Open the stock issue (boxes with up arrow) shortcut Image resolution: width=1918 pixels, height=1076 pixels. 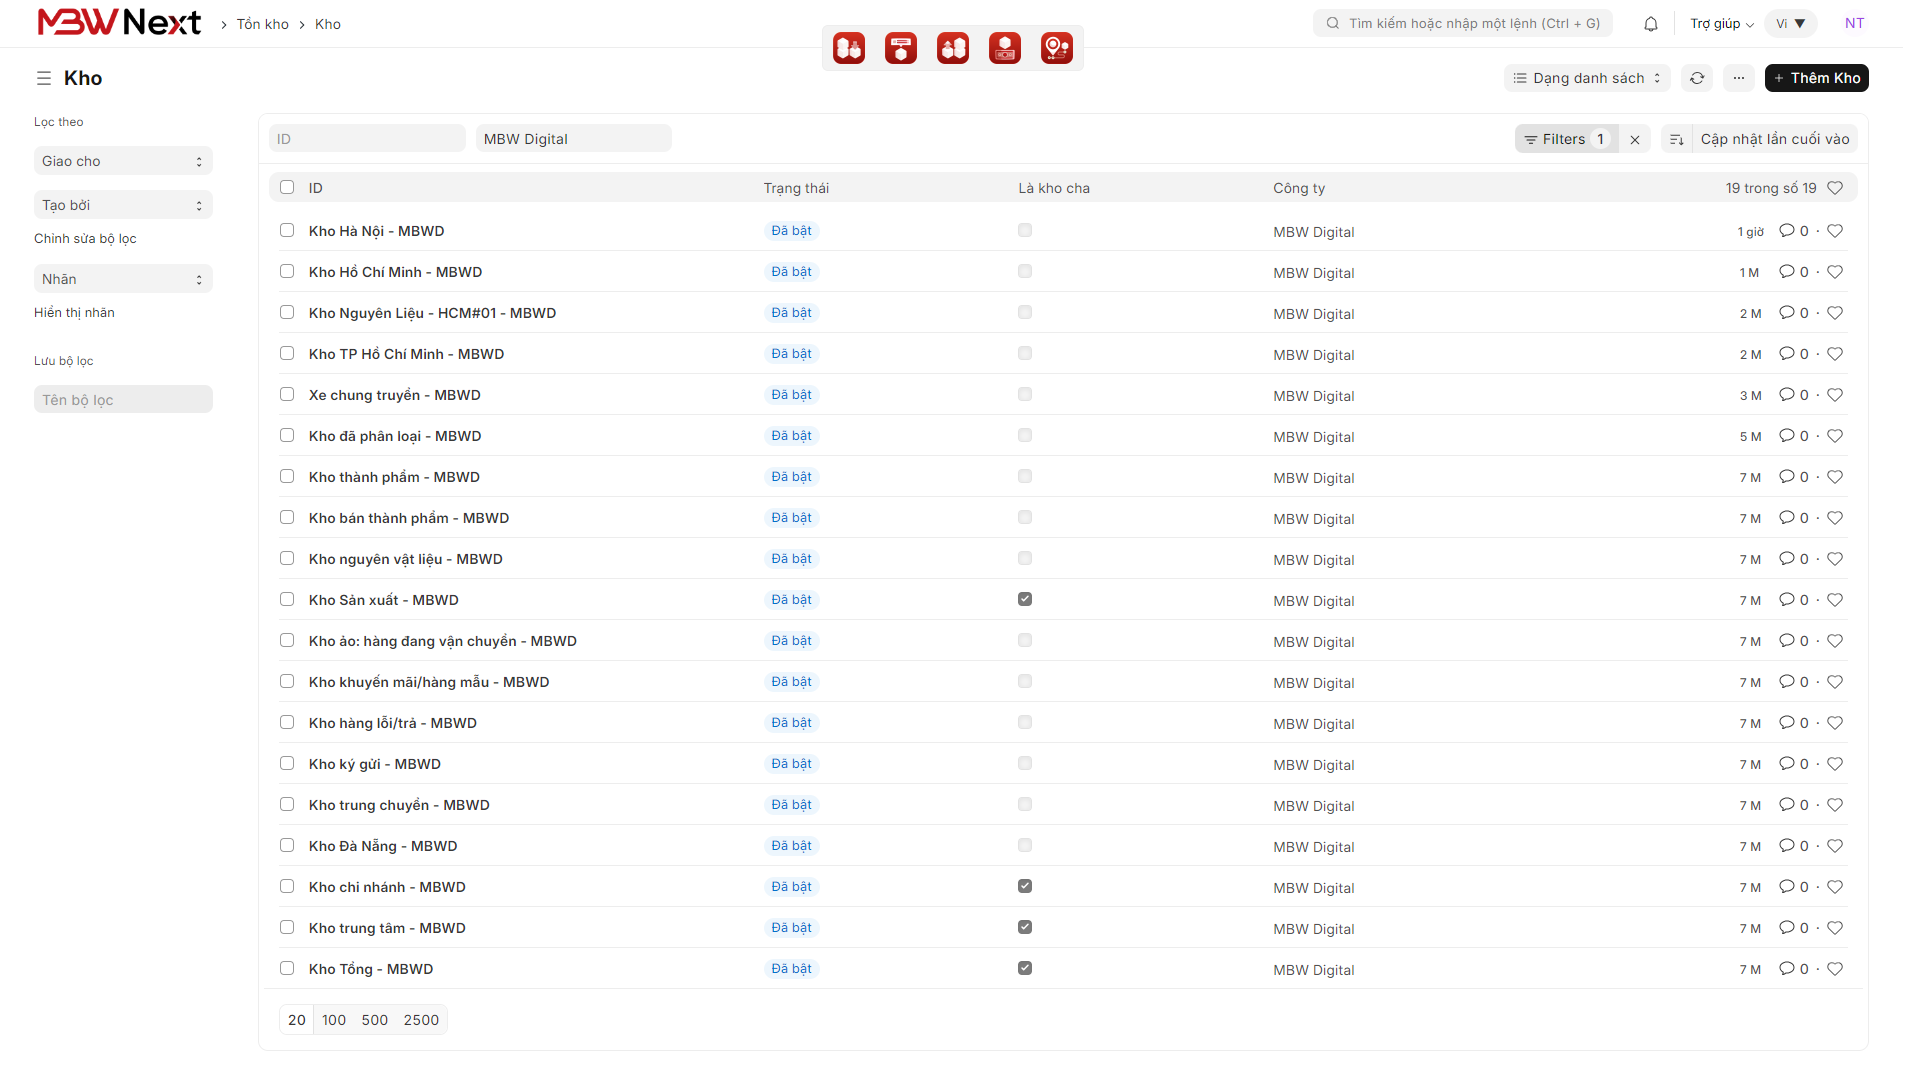tap(953, 48)
